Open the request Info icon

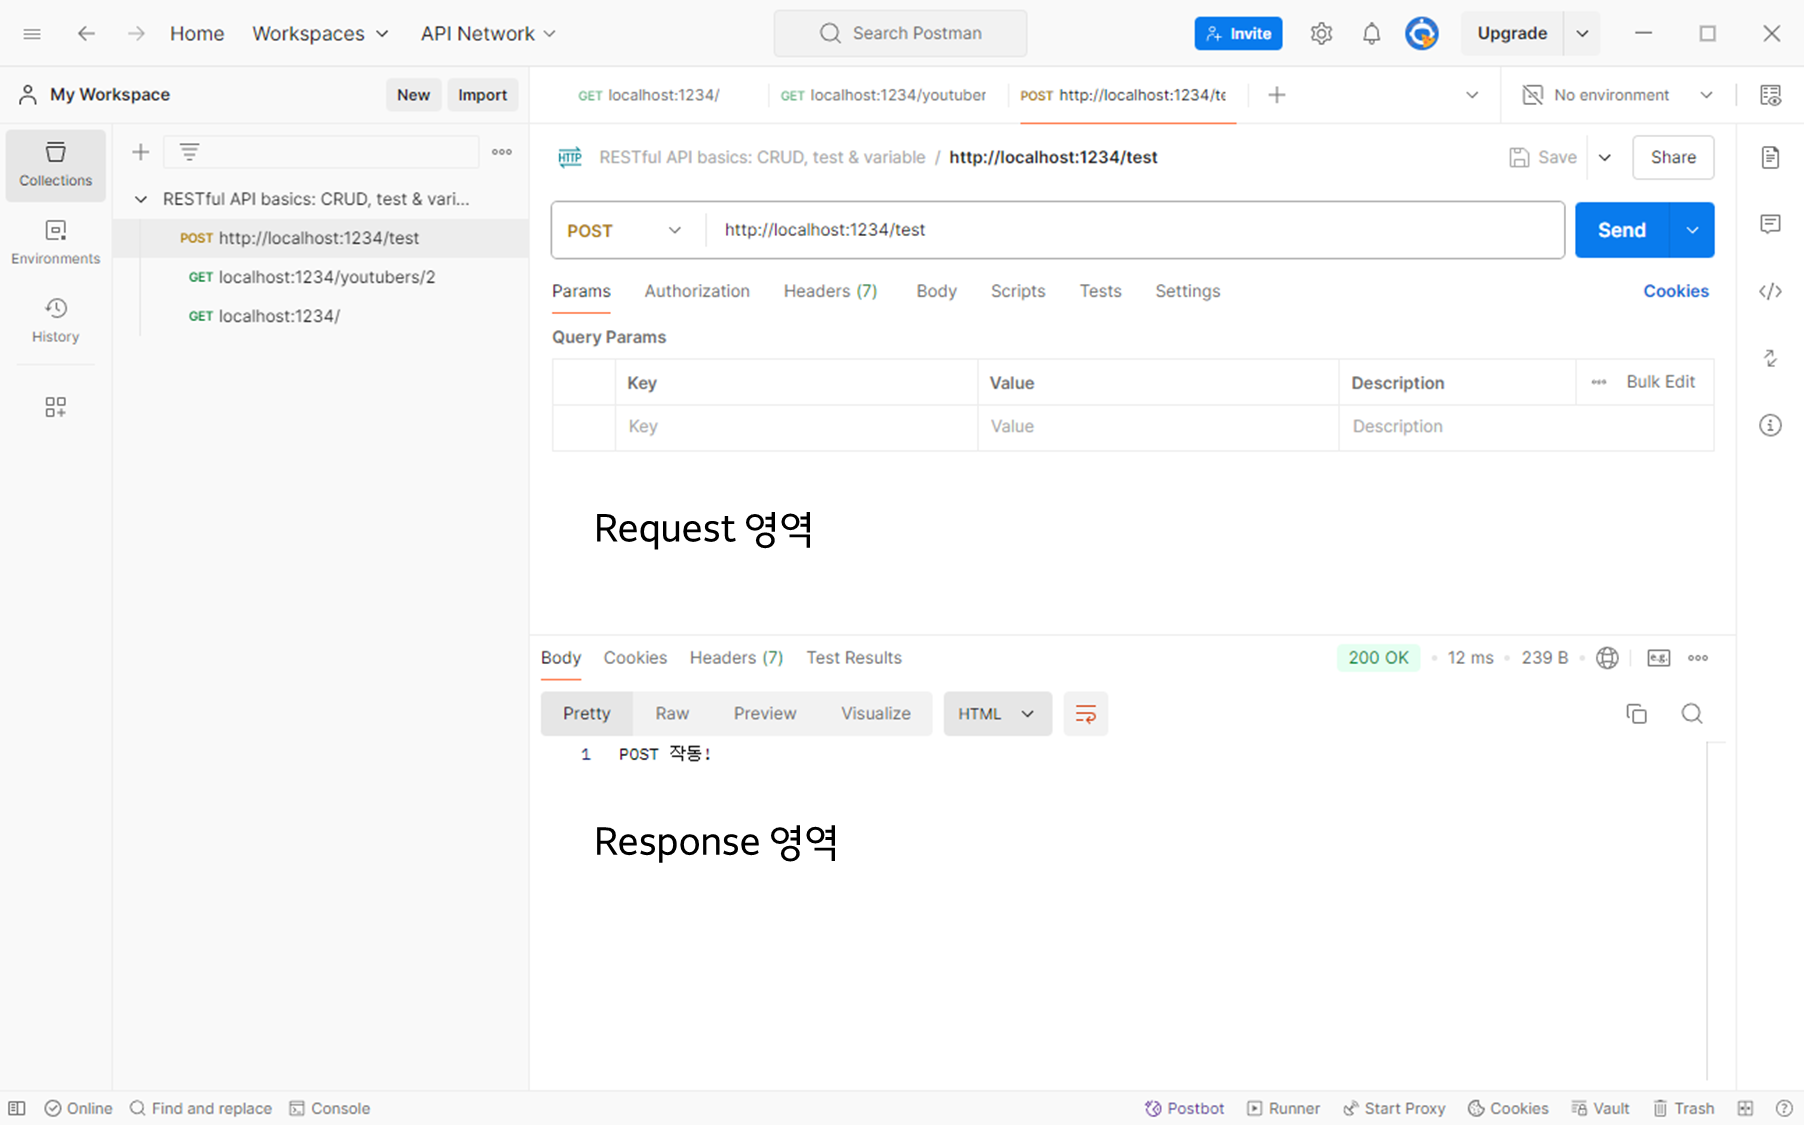[x=1770, y=426]
